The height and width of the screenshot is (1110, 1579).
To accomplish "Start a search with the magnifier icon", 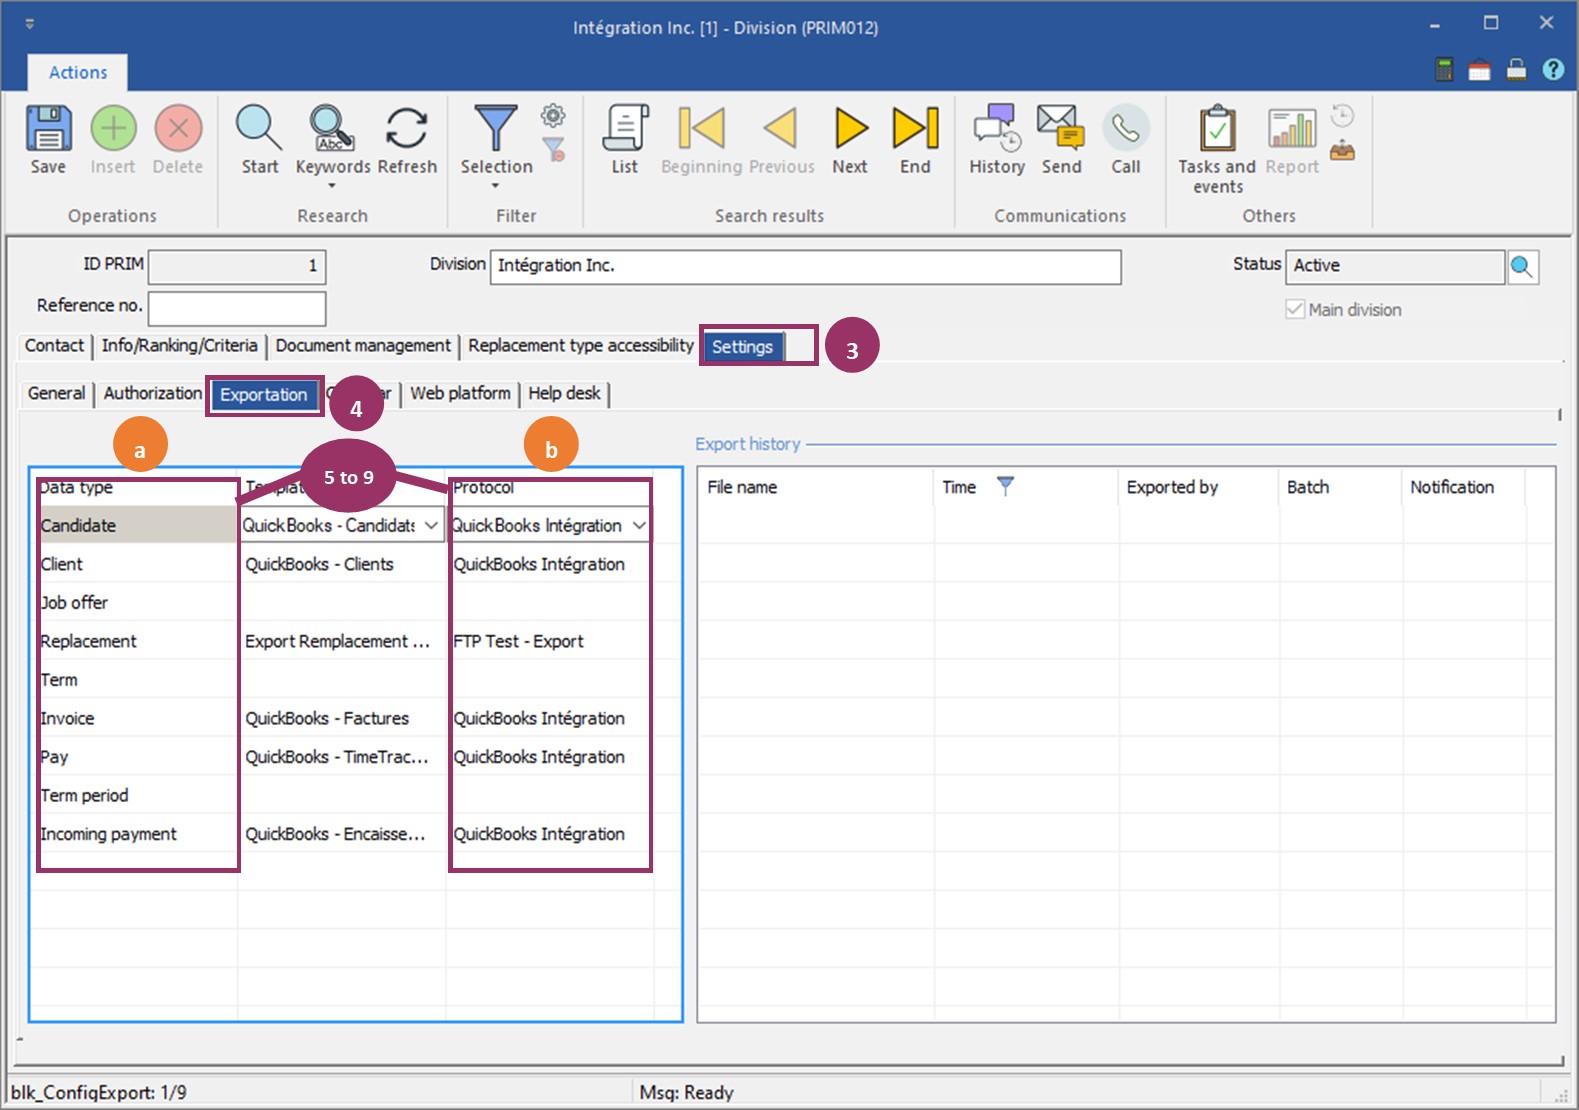I will pyautogui.click(x=259, y=128).
